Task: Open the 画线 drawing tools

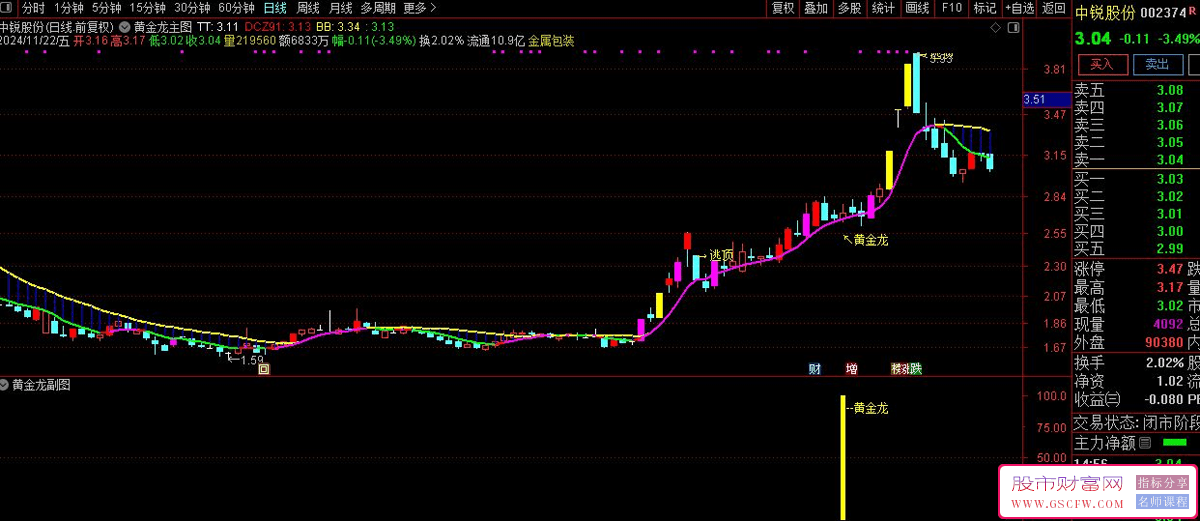Action: tap(917, 8)
